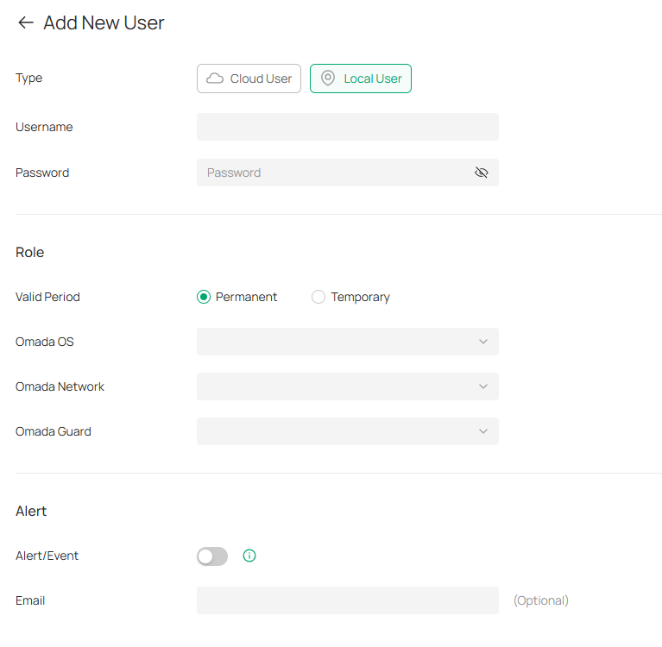The width and height of the screenshot is (662, 647).
Task: Focus the Password input field
Action: pyautogui.click(x=347, y=173)
